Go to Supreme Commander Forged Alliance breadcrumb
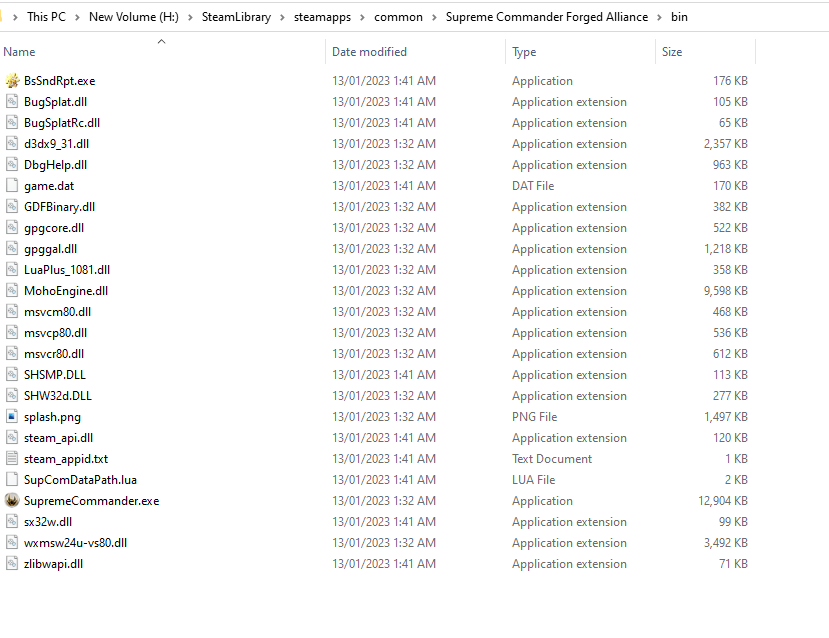This screenshot has height=638, width=829. click(x=547, y=17)
